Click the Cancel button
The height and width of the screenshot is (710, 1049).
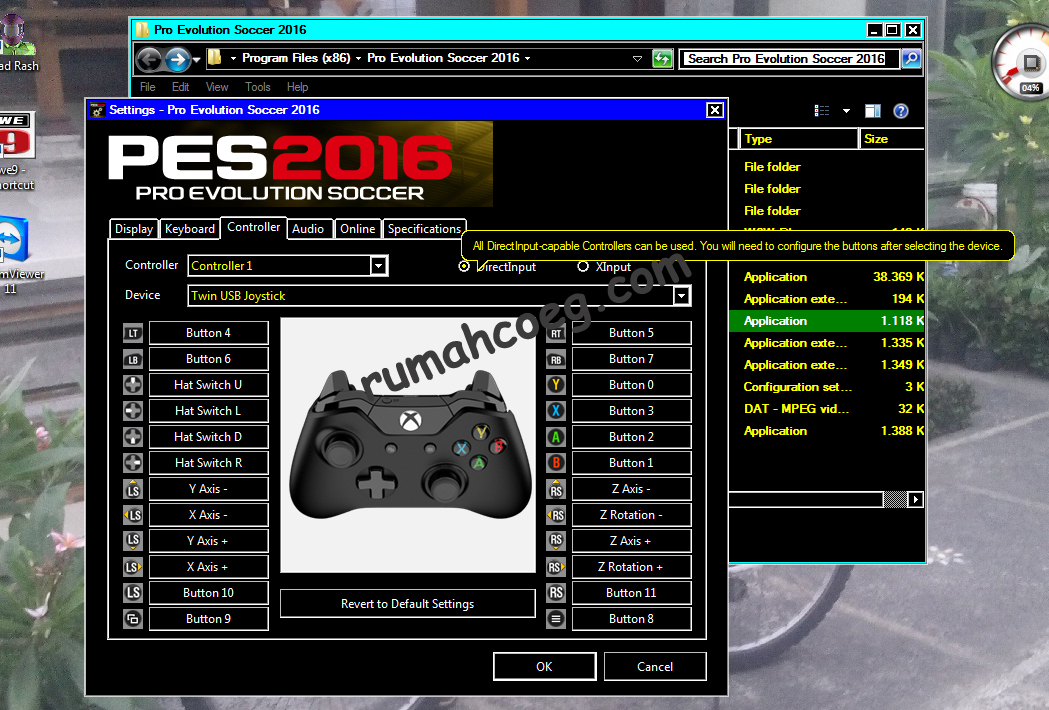tap(655, 667)
